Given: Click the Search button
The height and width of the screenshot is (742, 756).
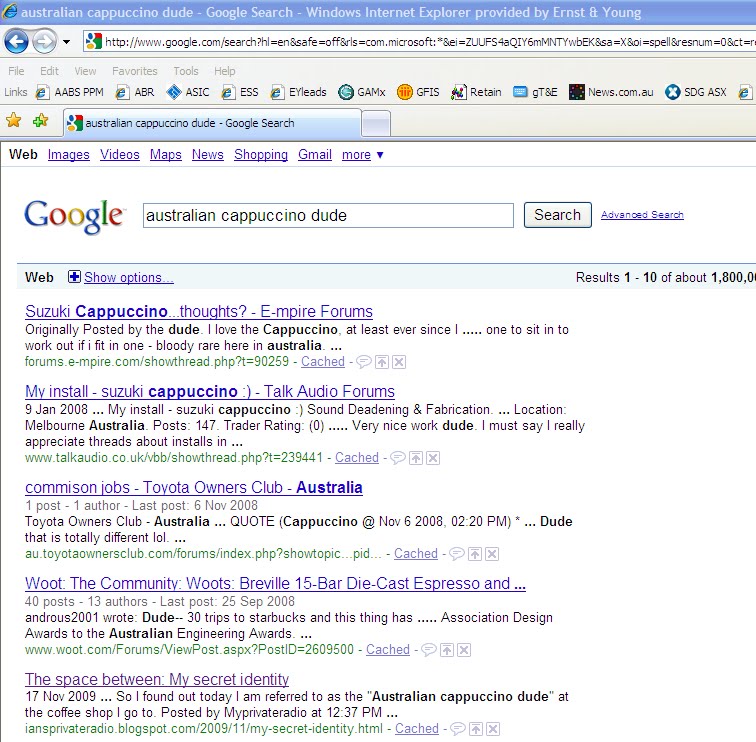Looking at the screenshot, I should pyautogui.click(x=557, y=215).
